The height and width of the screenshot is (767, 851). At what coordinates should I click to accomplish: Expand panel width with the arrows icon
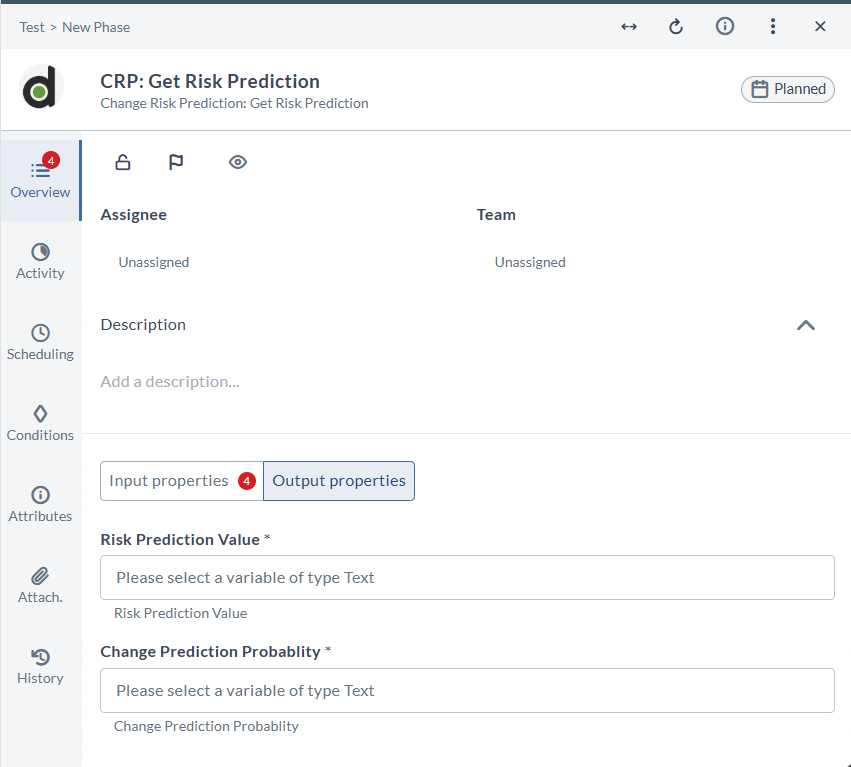click(629, 26)
